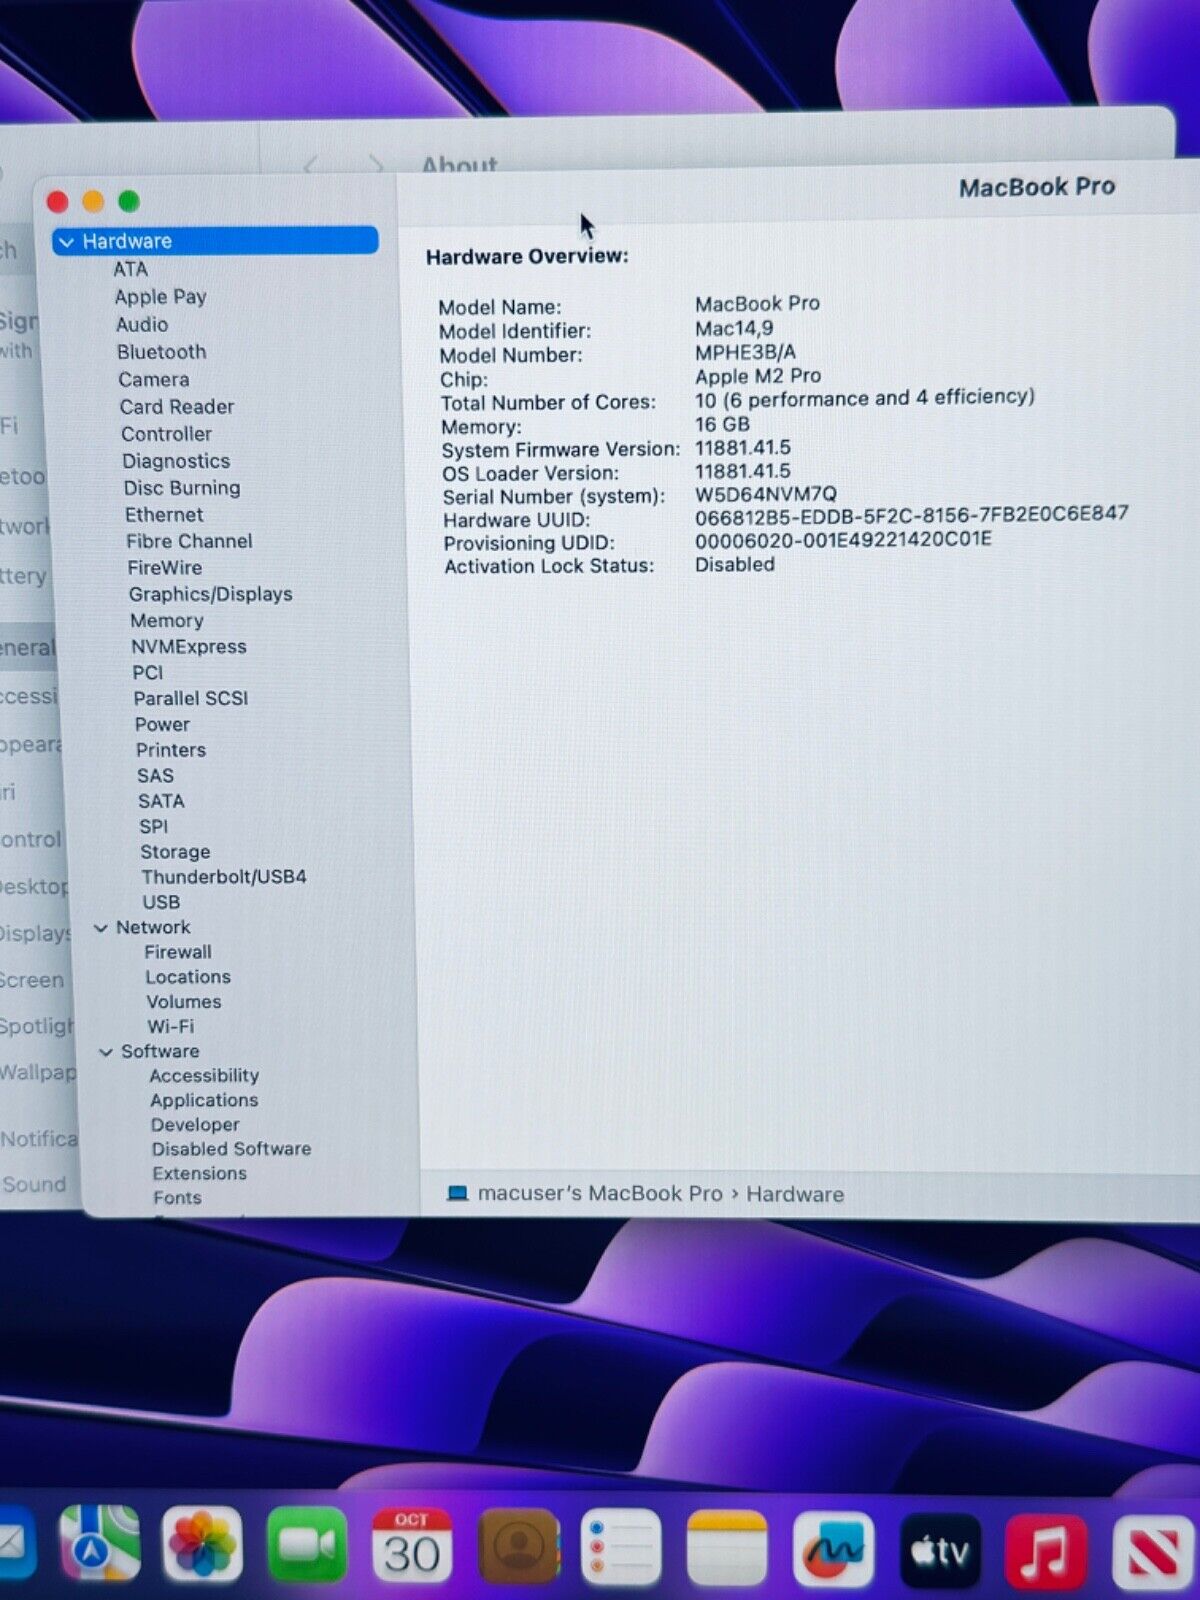This screenshot has width=1200, height=1600.
Task: Launch FaceTime from the Dock
Action: coord(308,1545)
